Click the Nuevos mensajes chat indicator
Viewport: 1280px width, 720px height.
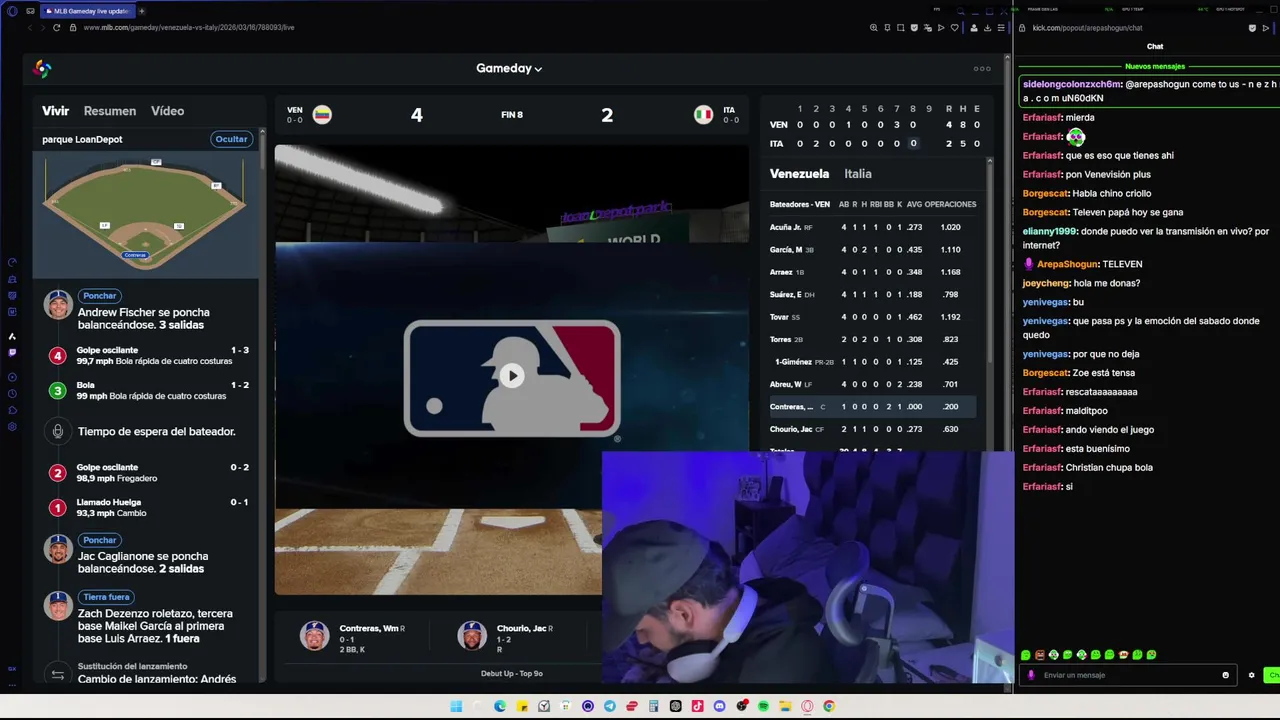point(1154,66)
